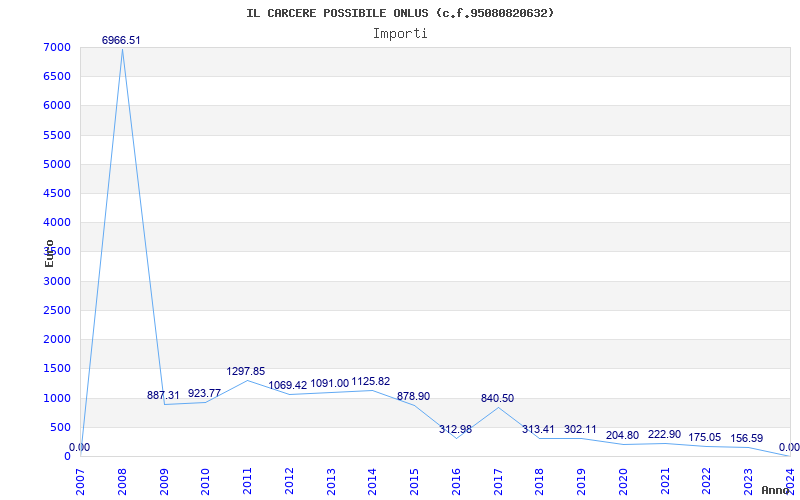
Task: Click data label 156.59
Action: pos(746,439)
